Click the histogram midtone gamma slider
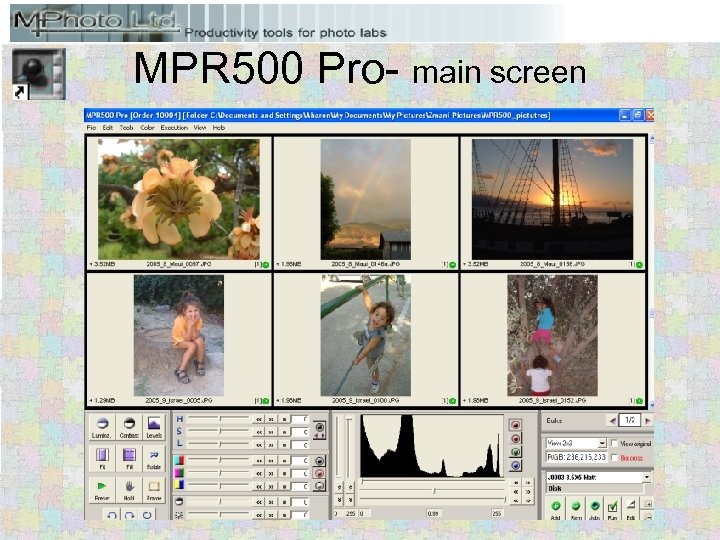 433,490
